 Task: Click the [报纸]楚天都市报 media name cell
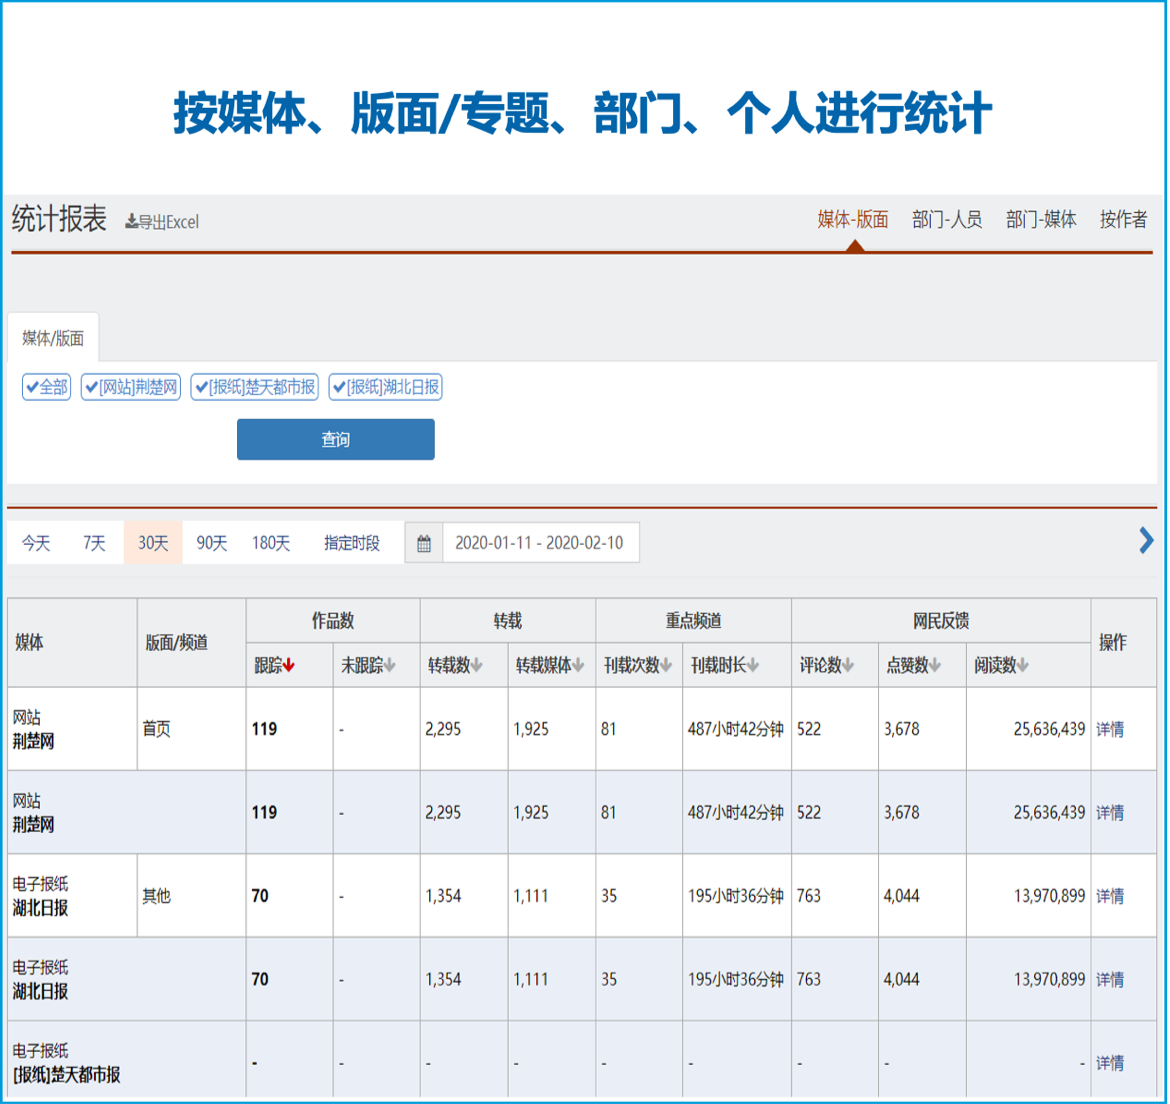point(66,1075)
